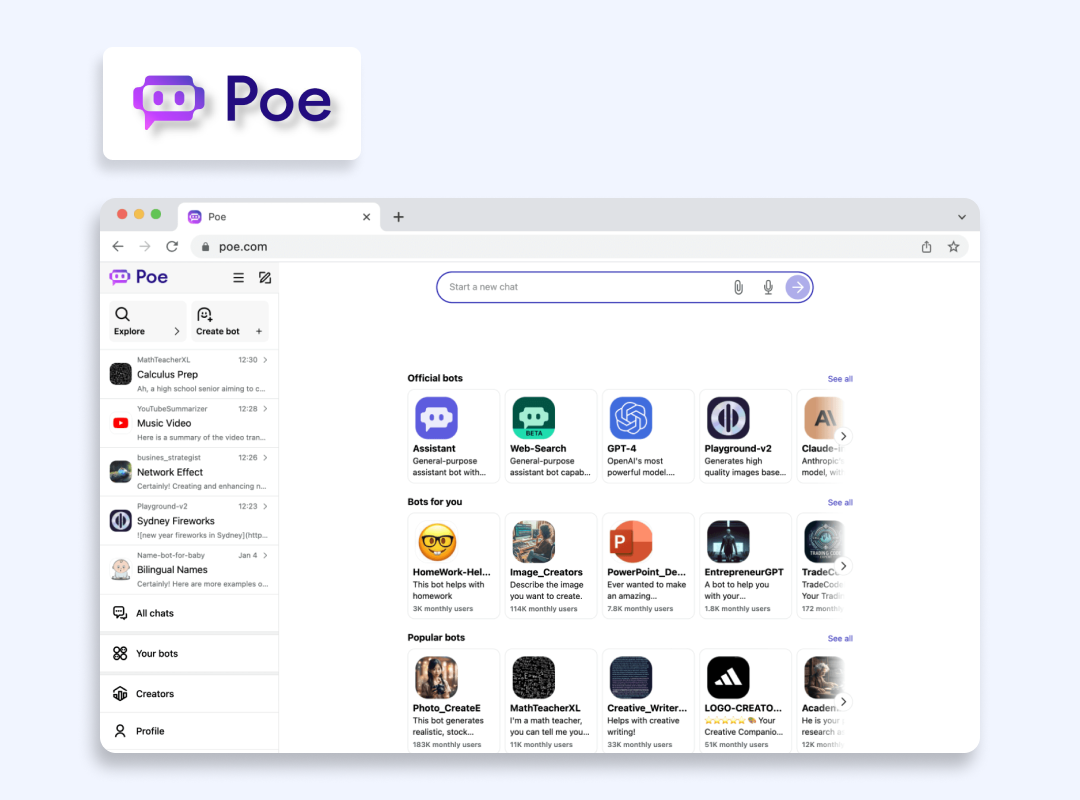This screenshot has height=800, width=1080.
Task: Open Calculus Prep chat chevron
Action: (x=265, y=360)
